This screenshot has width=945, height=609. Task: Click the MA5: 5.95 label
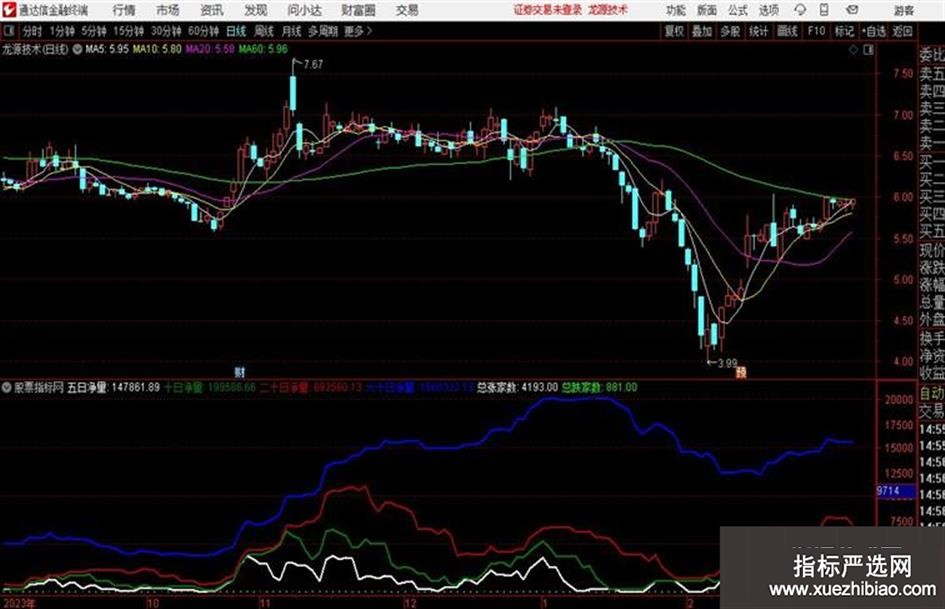[107, 49]
